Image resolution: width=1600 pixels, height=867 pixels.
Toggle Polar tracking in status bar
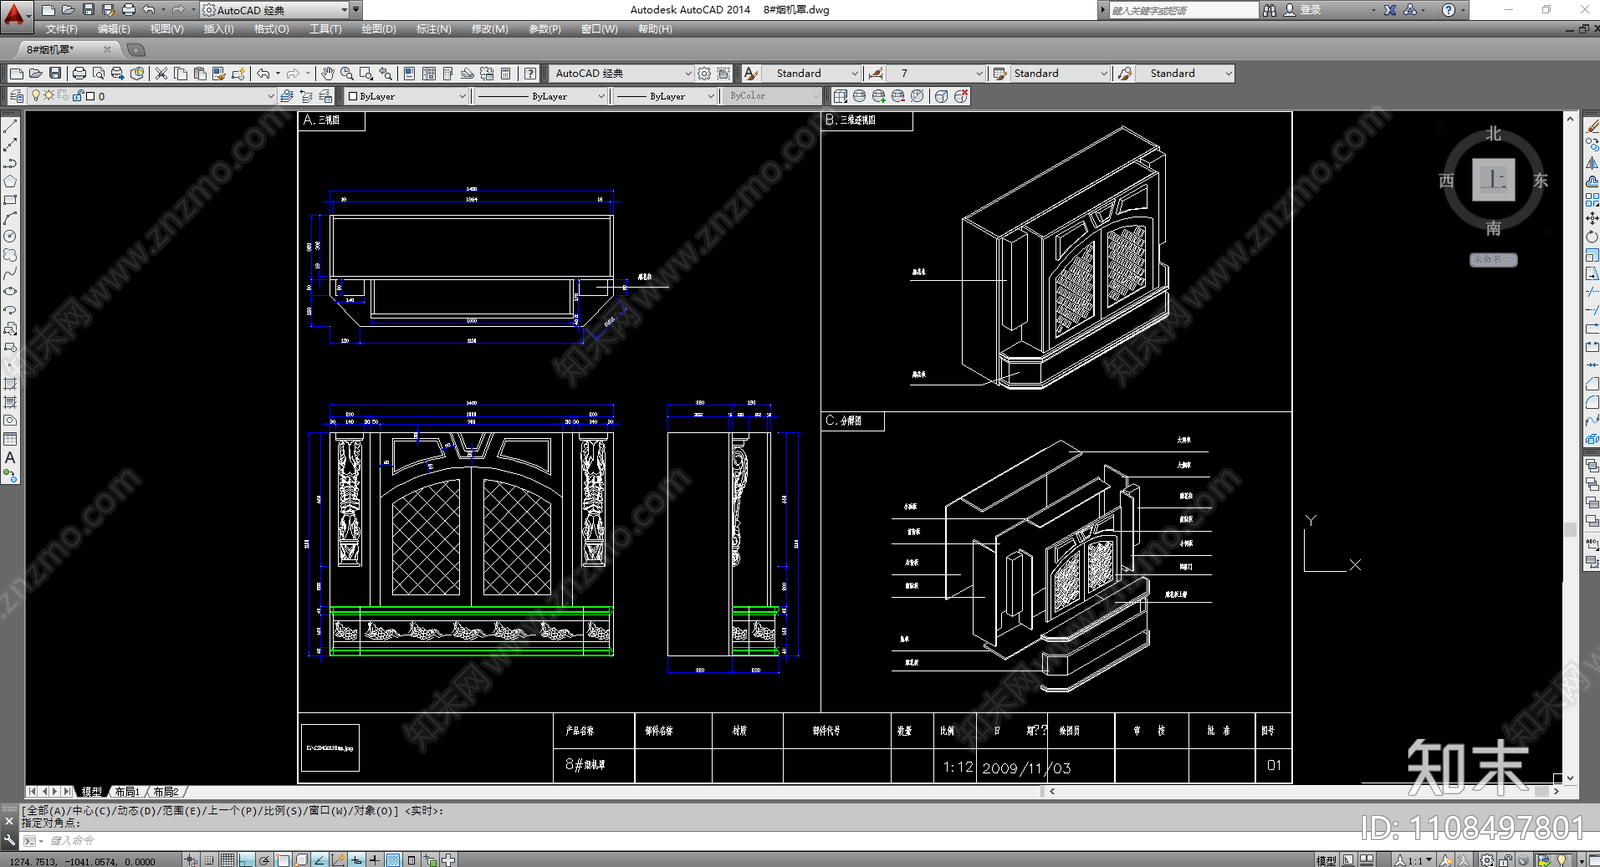(265, 860)
